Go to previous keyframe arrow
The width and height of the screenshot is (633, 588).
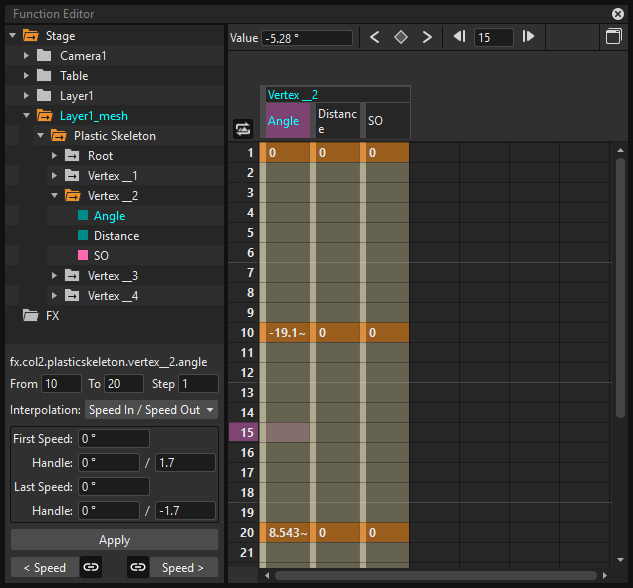374,38
